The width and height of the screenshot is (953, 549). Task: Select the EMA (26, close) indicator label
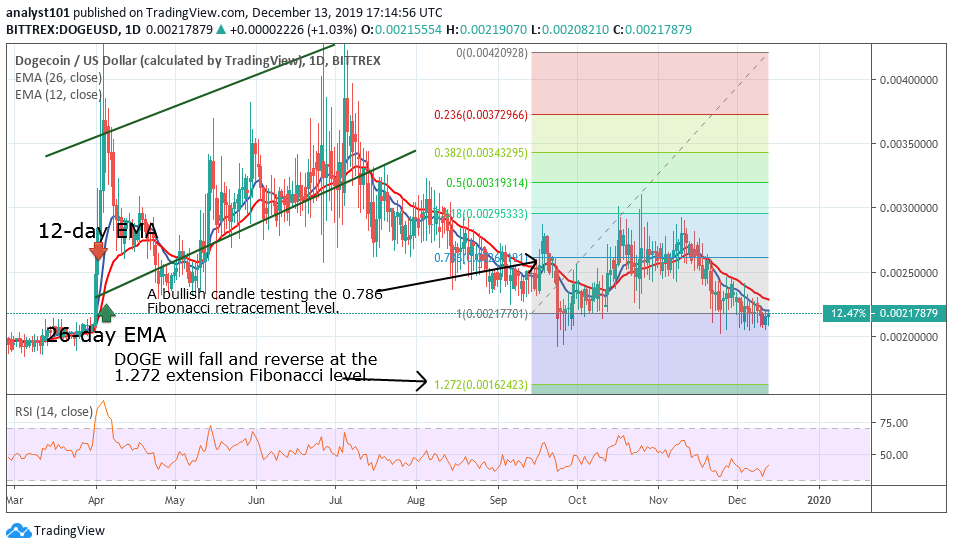pyautogui.click(x=58, y=78)
